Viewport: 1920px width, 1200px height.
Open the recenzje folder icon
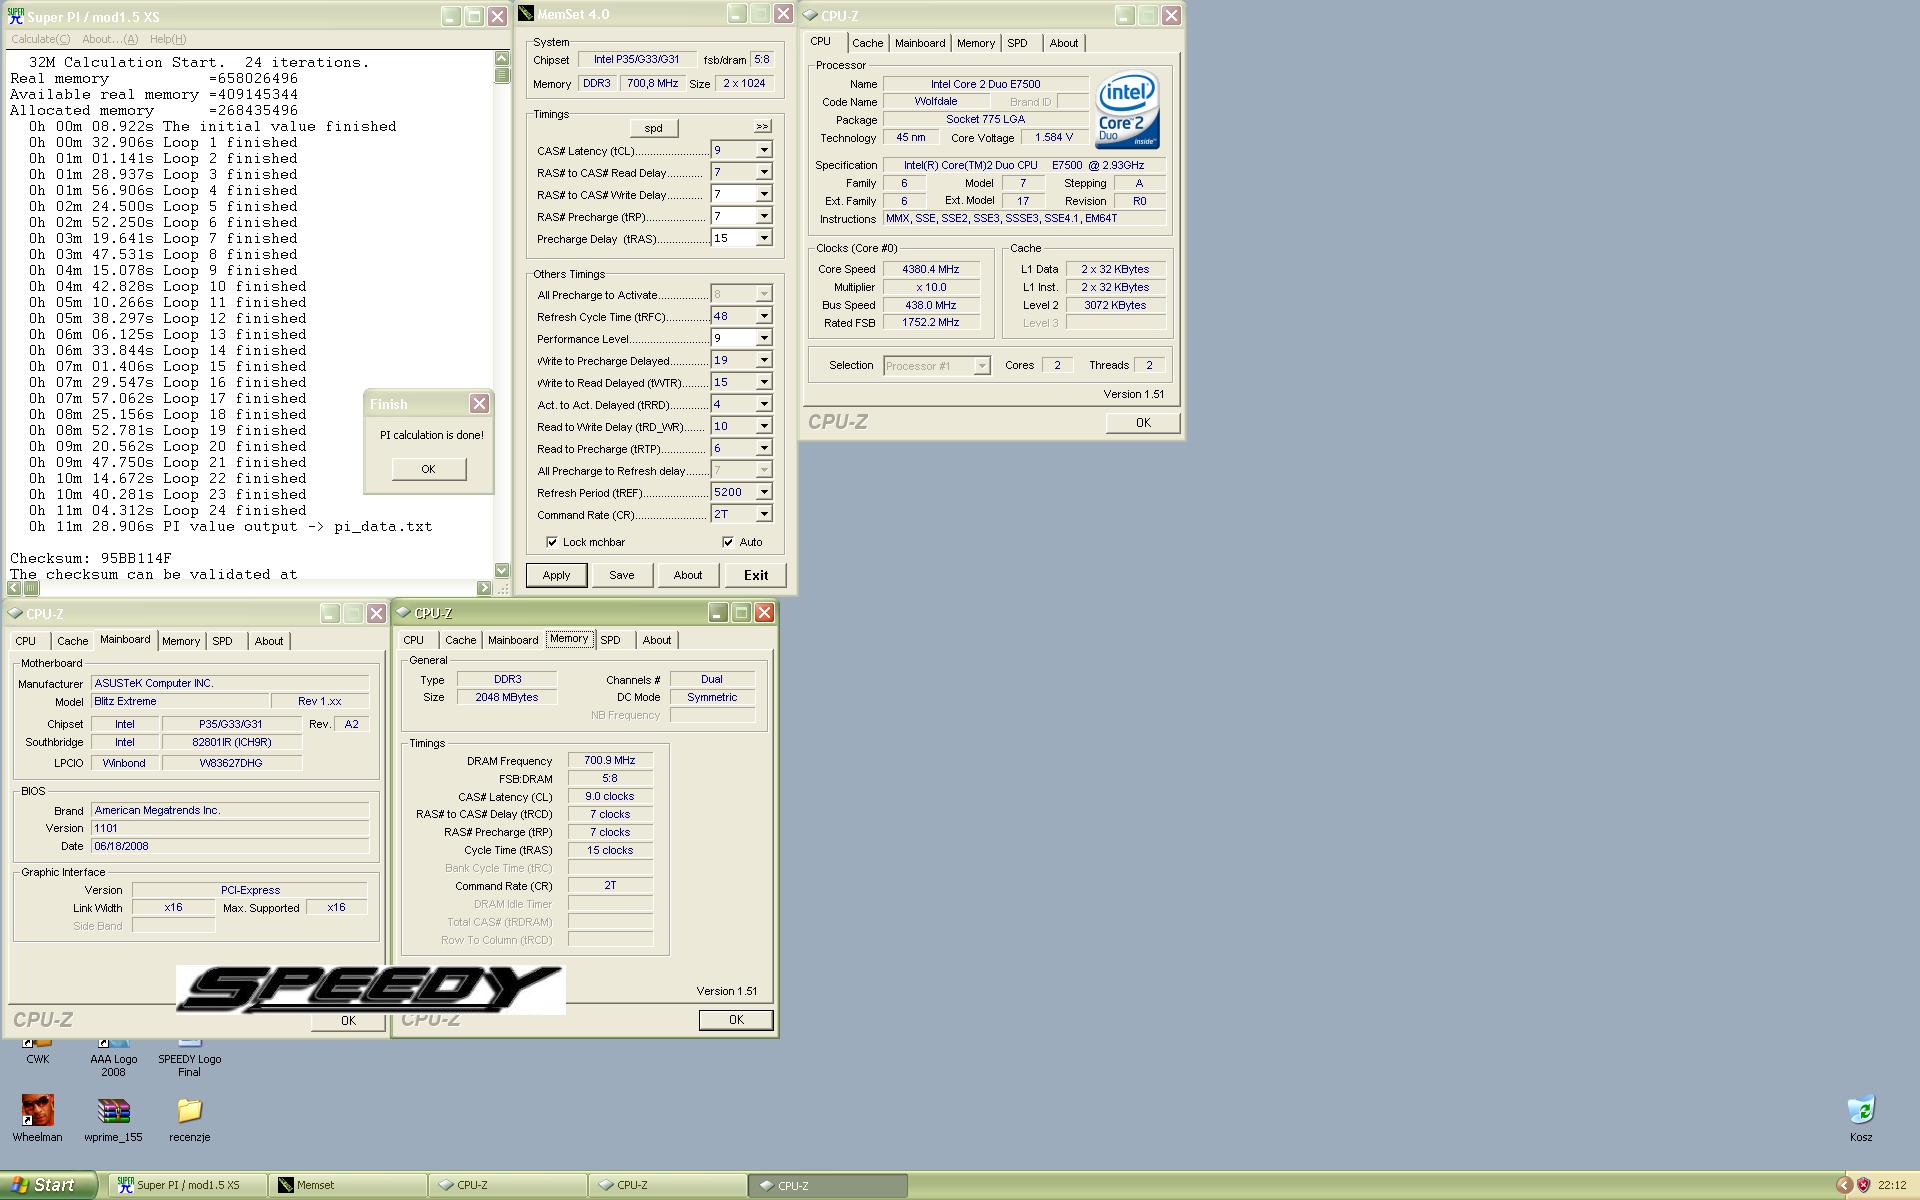(189, 1118)
